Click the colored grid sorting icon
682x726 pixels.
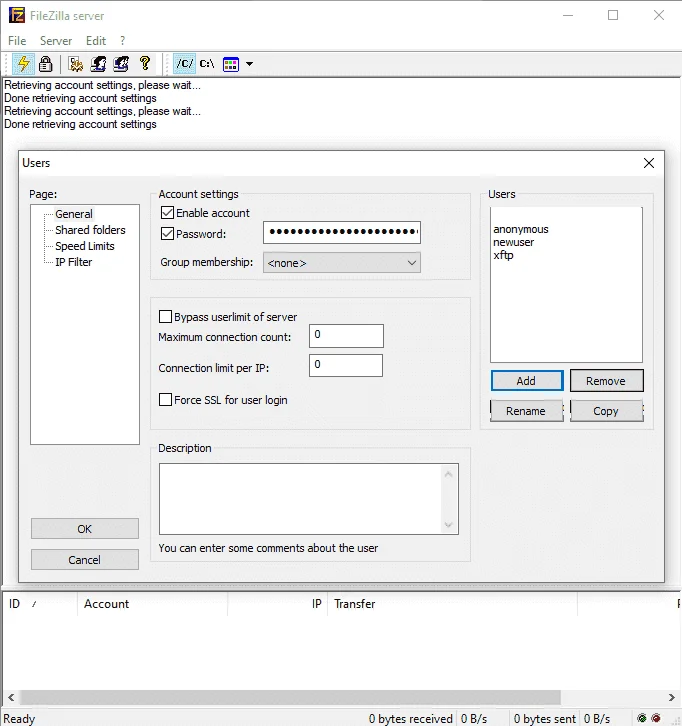coord(231,64)
